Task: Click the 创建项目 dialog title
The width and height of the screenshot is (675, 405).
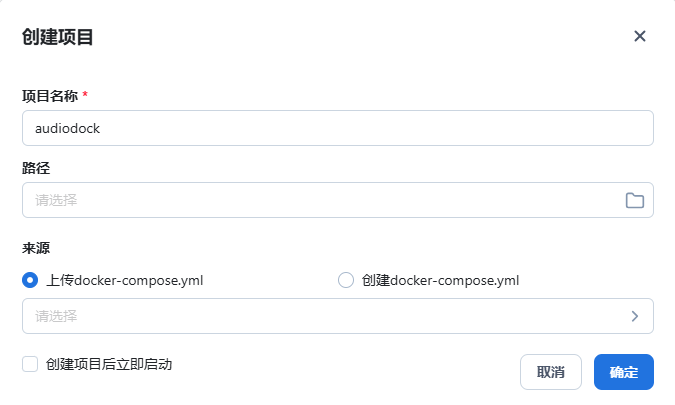Action: (x=58, y=37)
